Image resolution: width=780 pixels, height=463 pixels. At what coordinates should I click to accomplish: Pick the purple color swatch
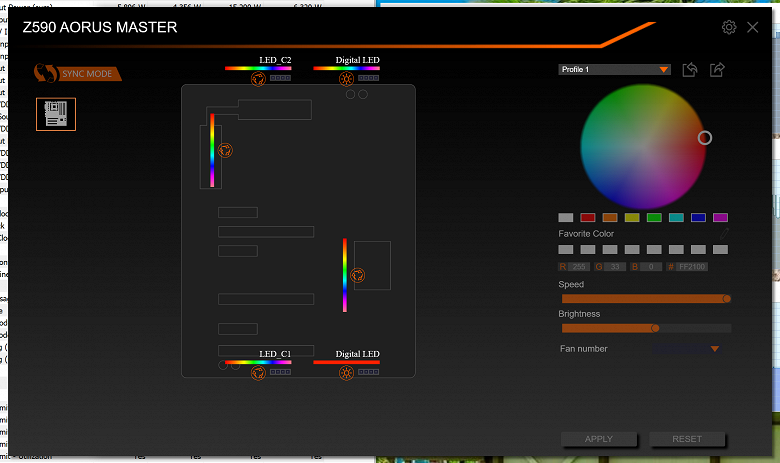tap(720, 217)
